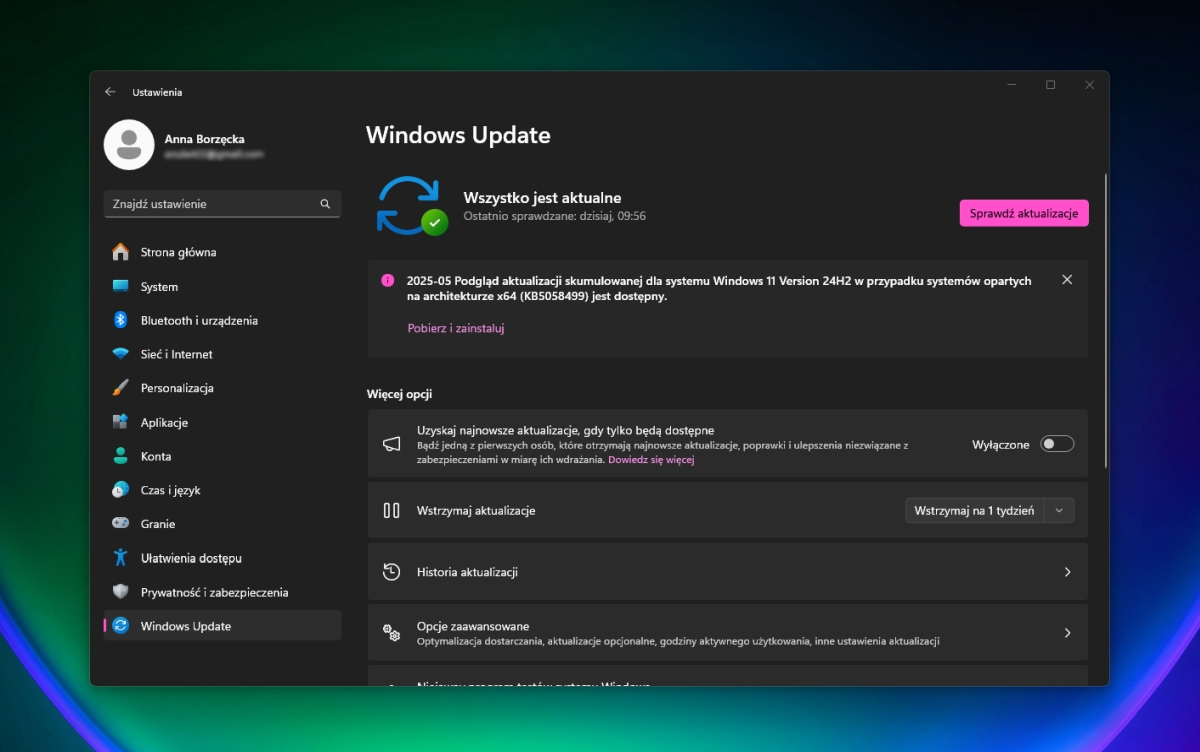The image size is (1200, 752).
Task: Click the Windows Update sync icon in sidebar
Action: tap(121, 626)
